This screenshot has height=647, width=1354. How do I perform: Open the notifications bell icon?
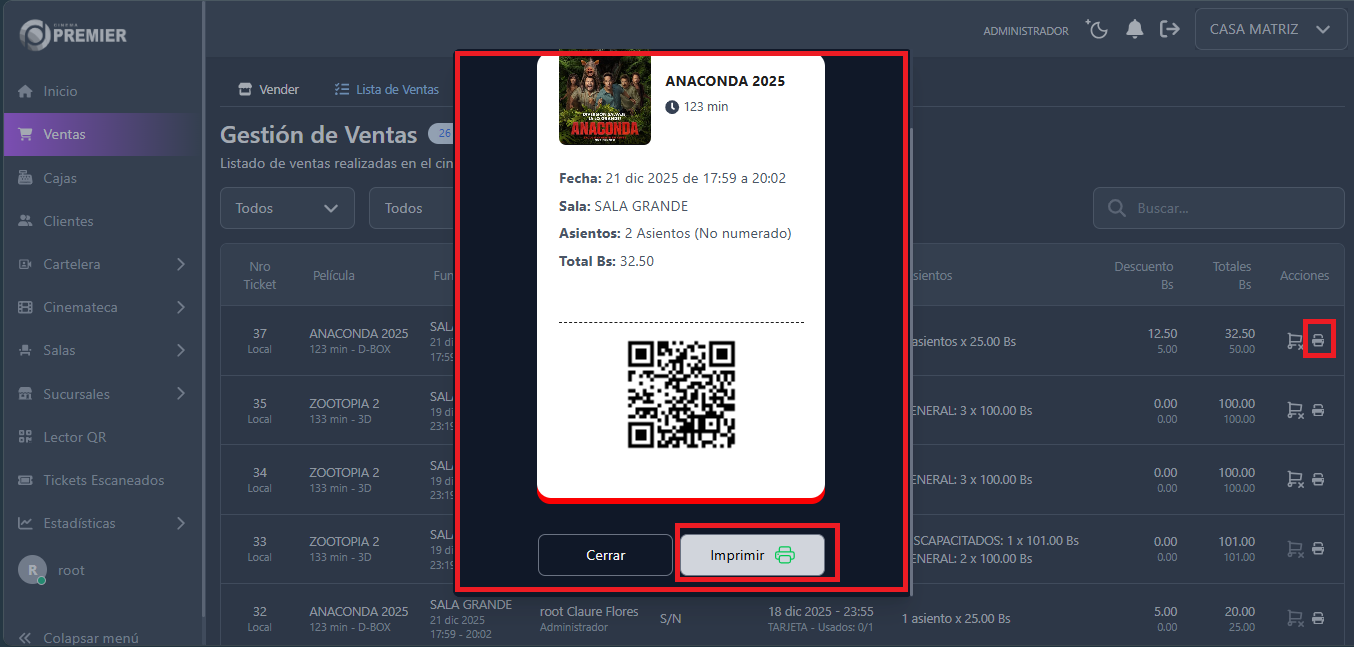point(1134,29)
